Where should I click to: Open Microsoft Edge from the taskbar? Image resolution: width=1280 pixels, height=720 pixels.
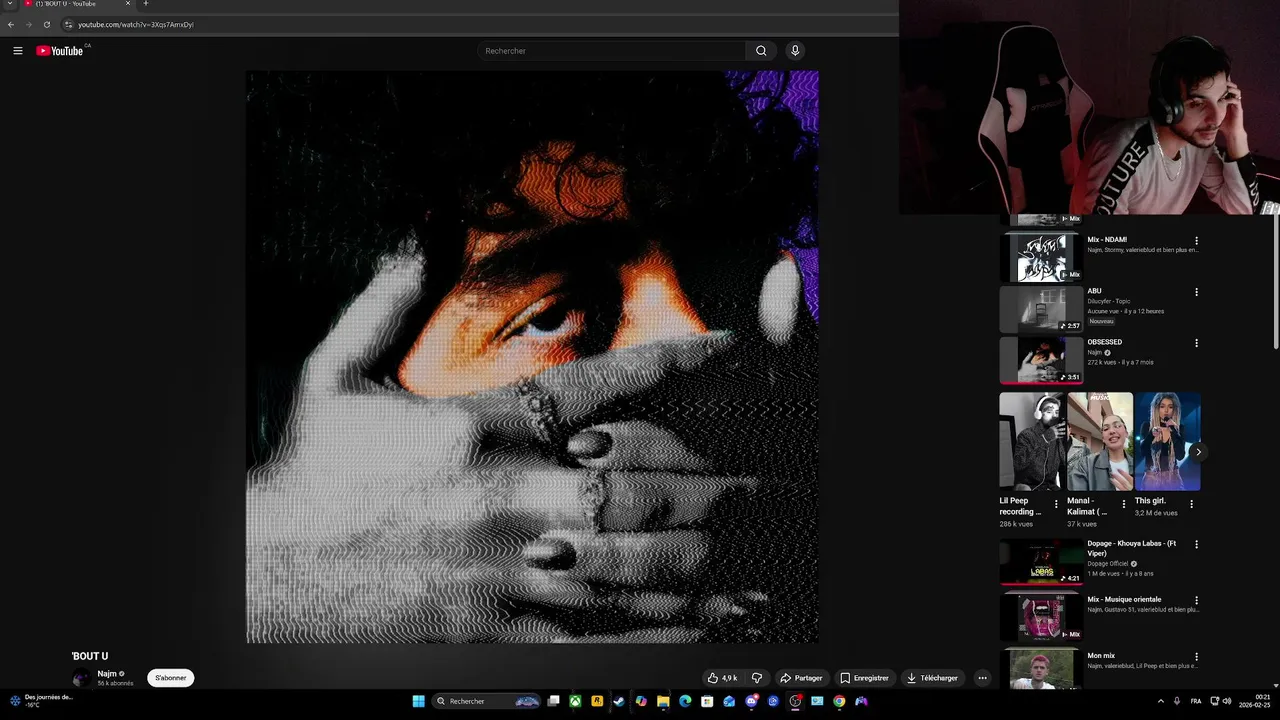(685, 701)
